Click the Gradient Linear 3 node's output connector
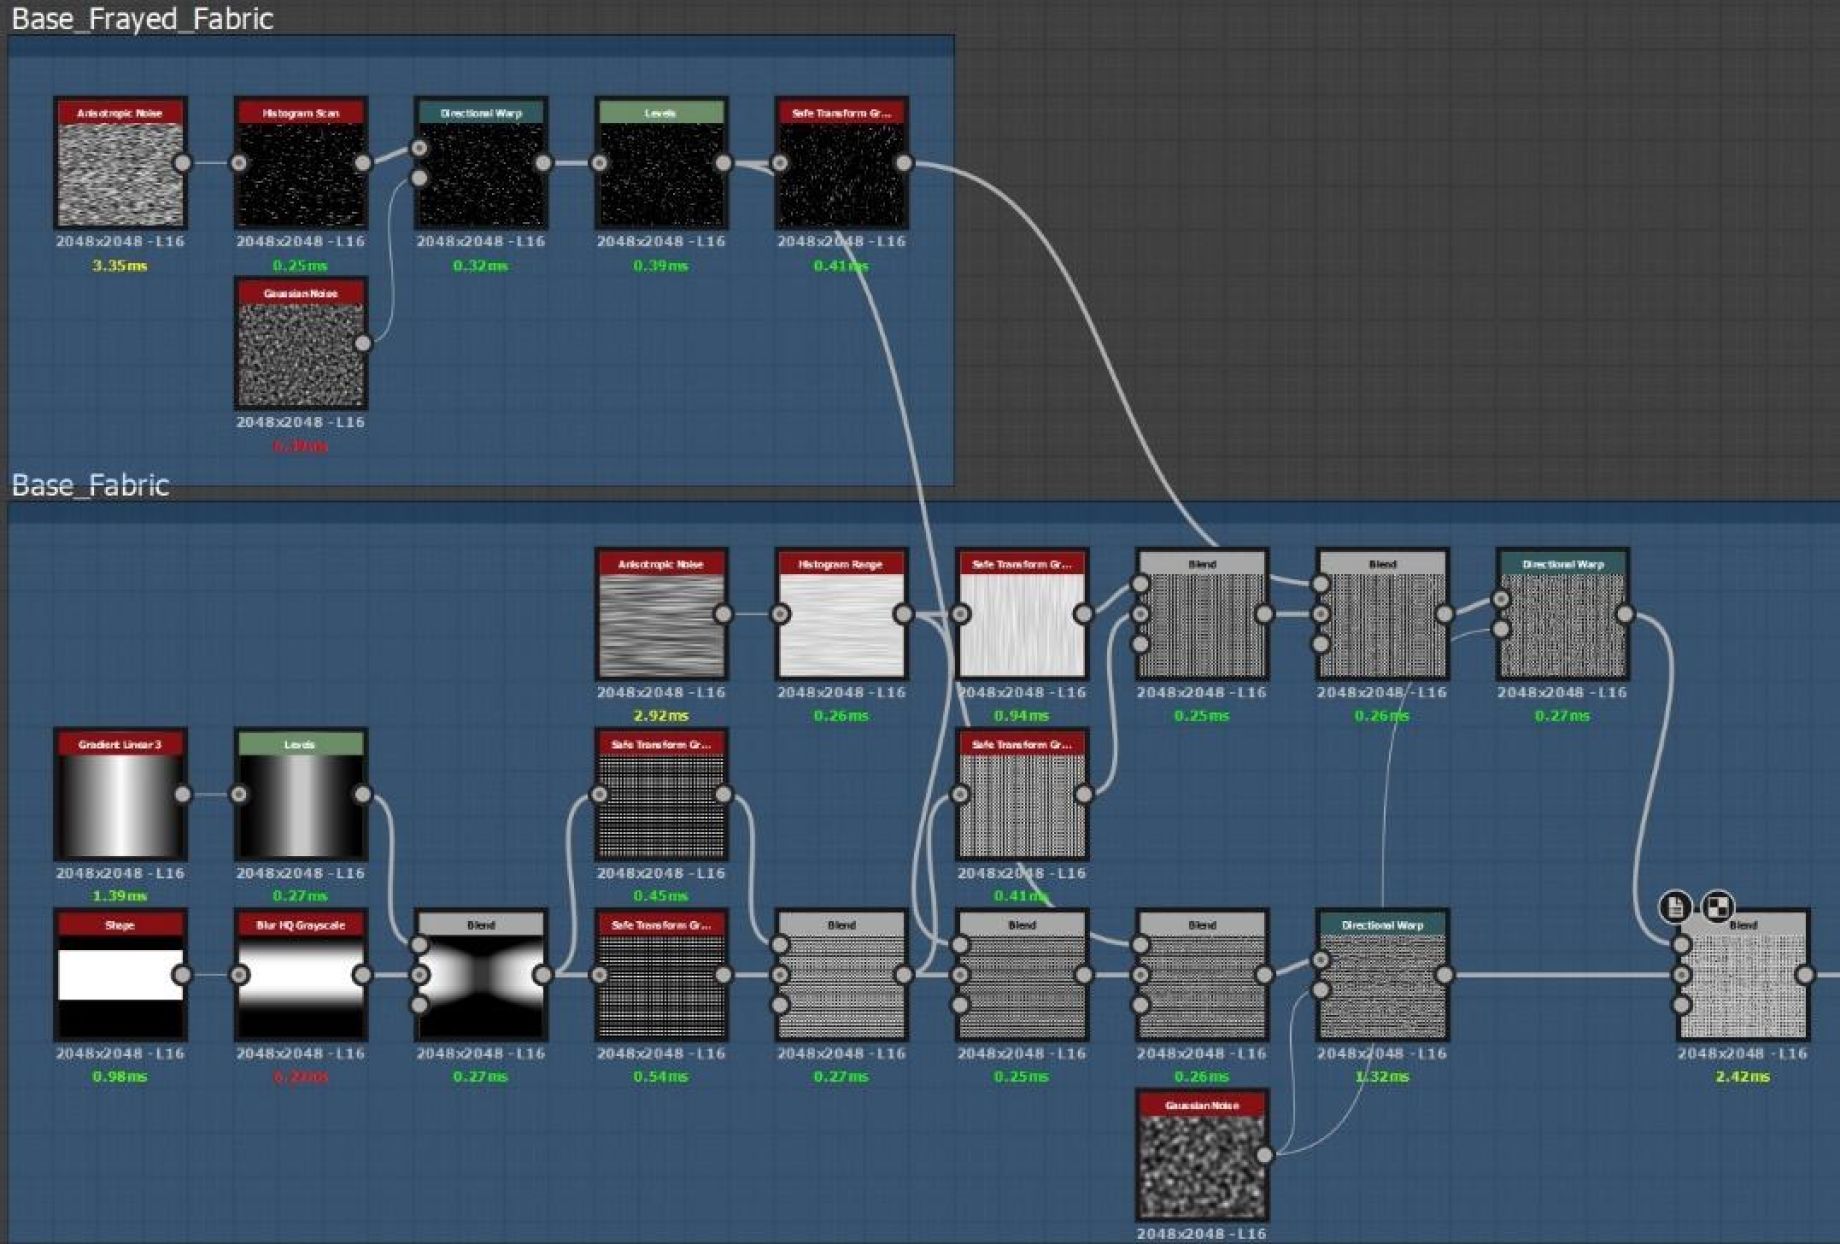Screen dimensions: 1840x1244 [182, 794]
